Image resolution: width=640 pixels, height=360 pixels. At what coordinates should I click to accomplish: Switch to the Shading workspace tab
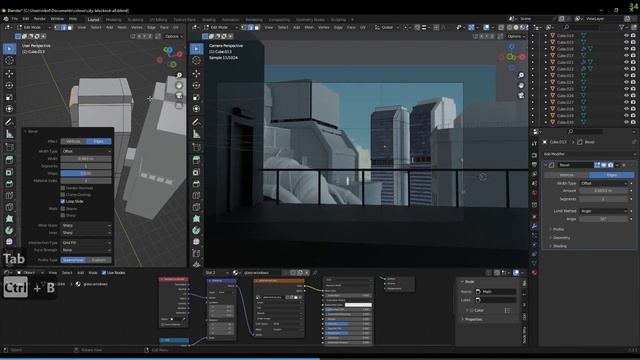209,20
